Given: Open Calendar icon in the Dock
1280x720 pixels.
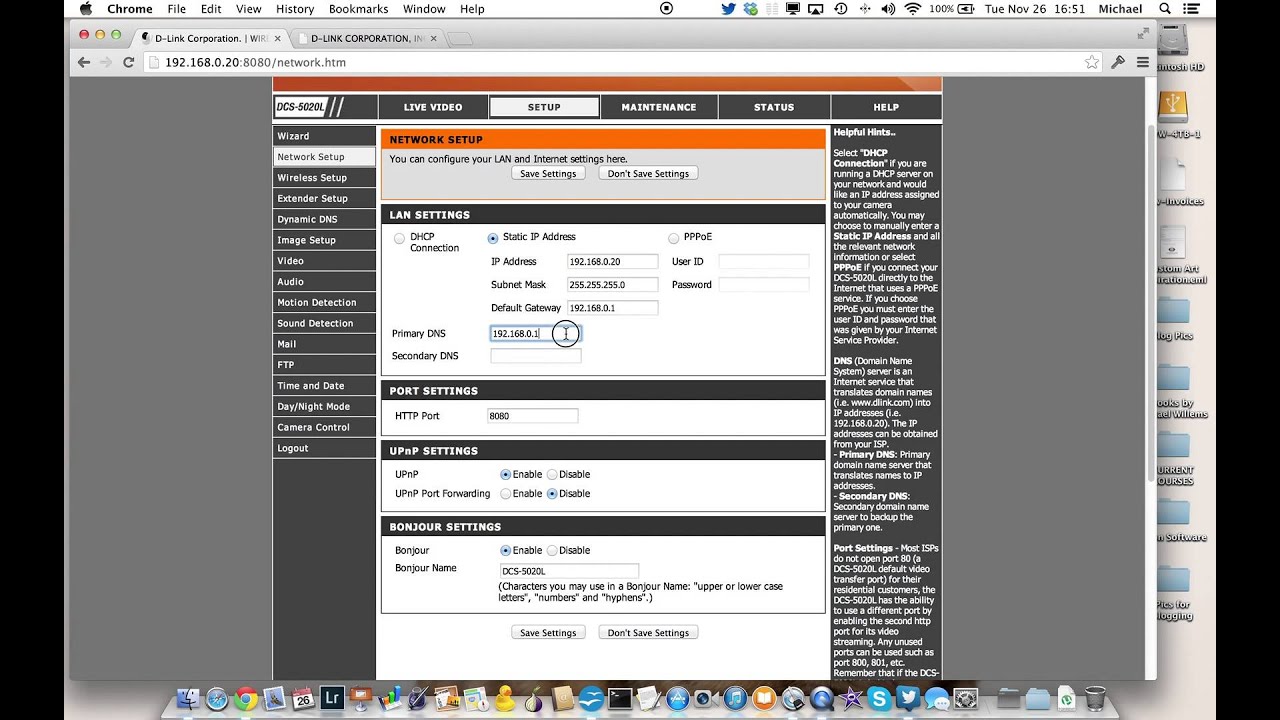Looking at the screenshot, I should (303, 698).
